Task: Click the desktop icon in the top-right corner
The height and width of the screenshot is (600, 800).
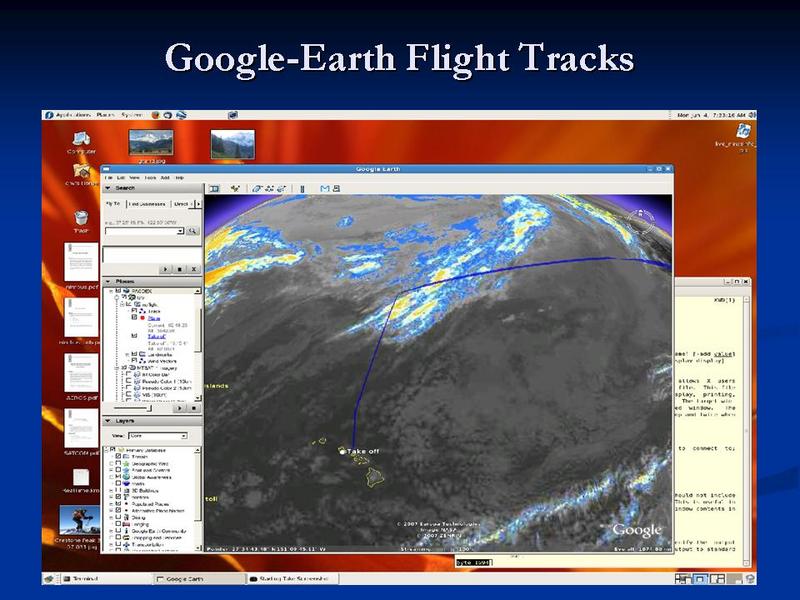Action: click(x=743, y=131)
